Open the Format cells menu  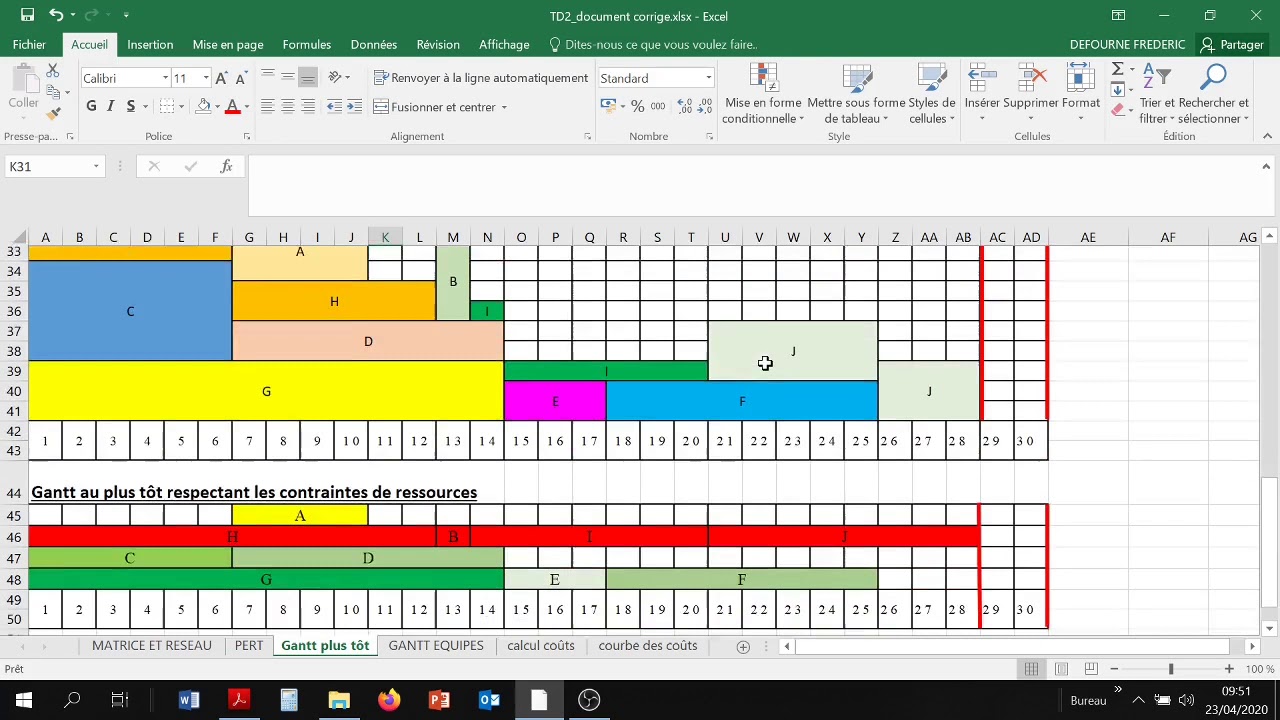[1080, 94]
